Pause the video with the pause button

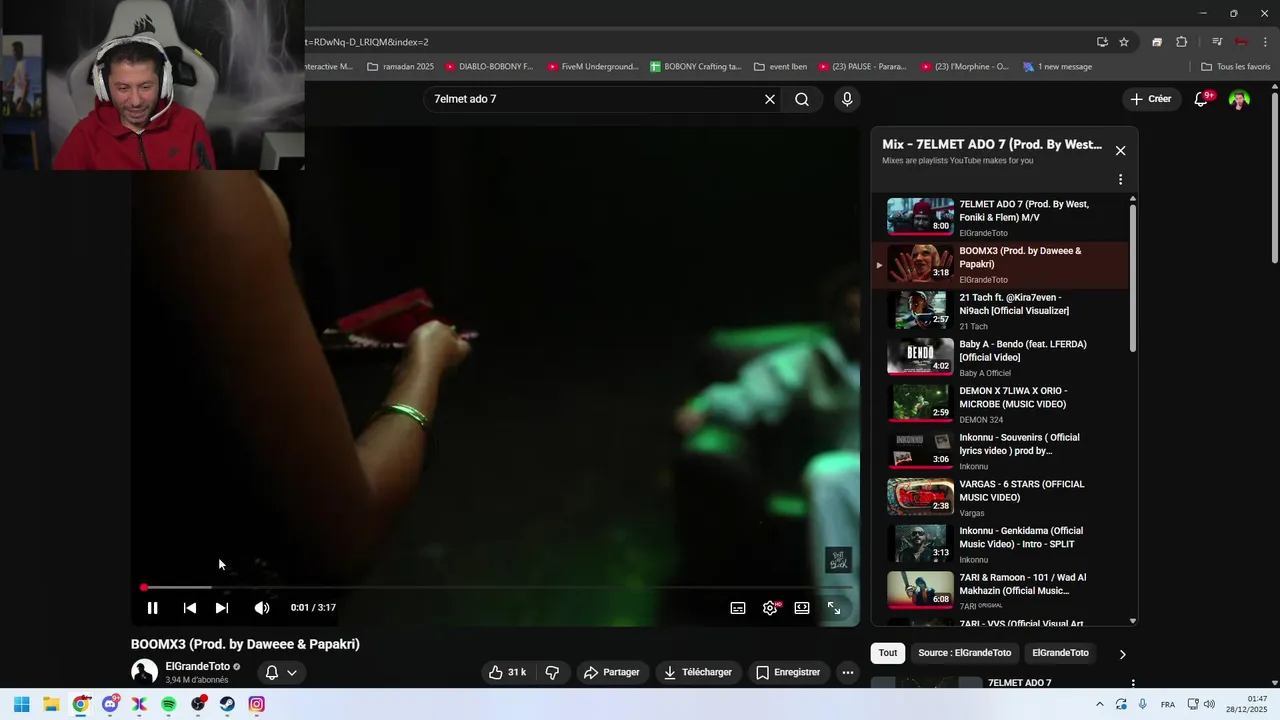pos(152,608)
